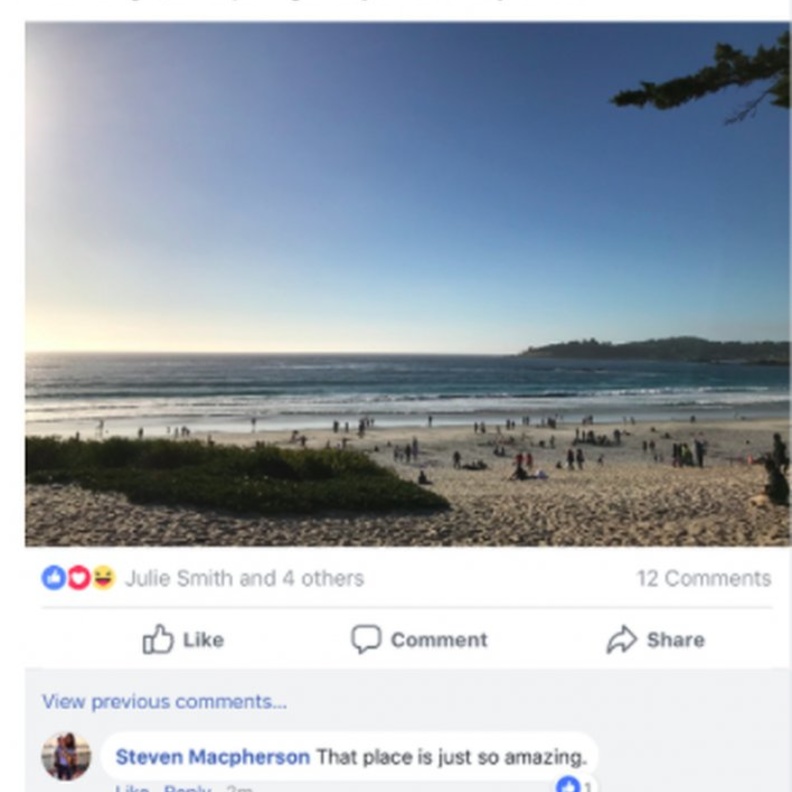Expand "View previous comments..."
792x792 pixels.
[x=164, y=702]
